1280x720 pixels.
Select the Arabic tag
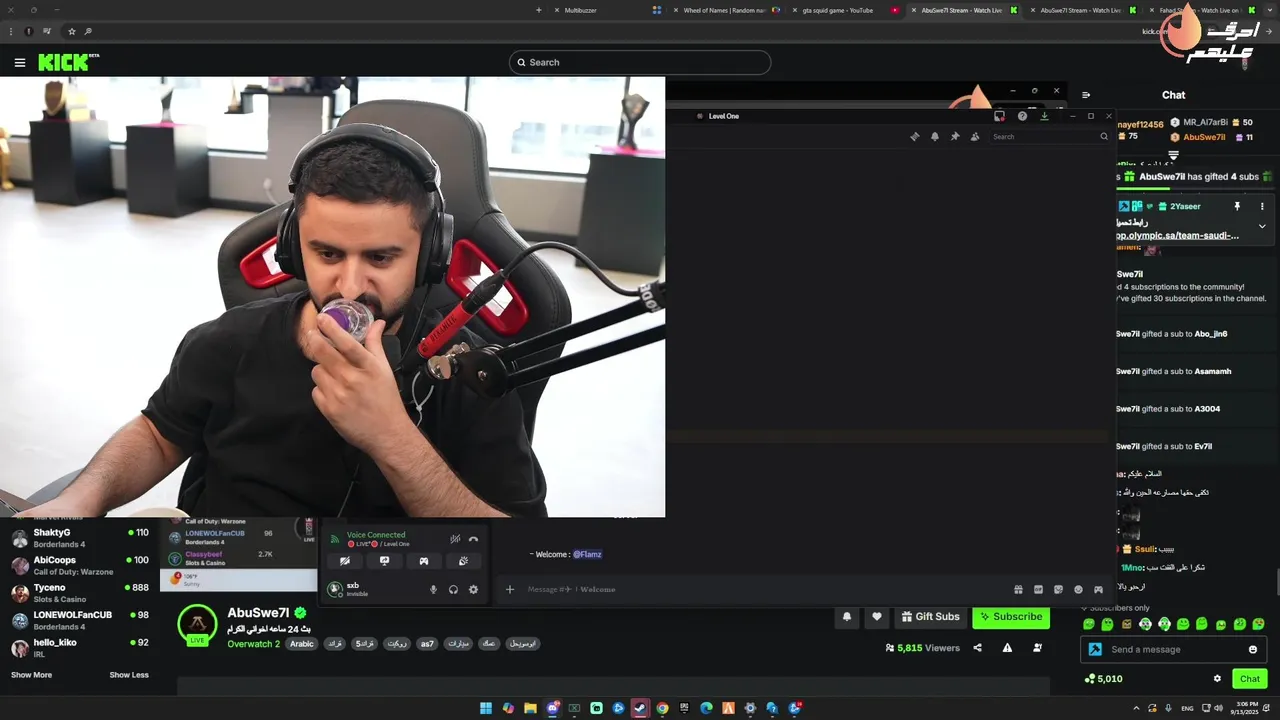302,644
